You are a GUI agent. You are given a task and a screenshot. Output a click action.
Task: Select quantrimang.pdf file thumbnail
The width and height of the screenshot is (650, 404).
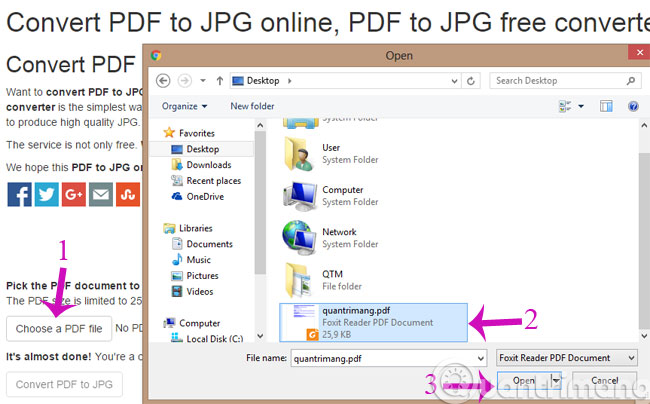coord(300,322)
